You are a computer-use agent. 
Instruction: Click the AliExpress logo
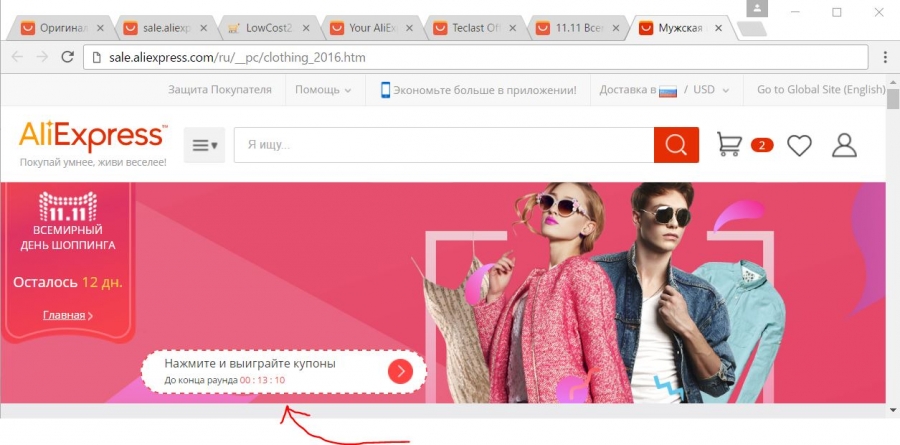[94, 137]
